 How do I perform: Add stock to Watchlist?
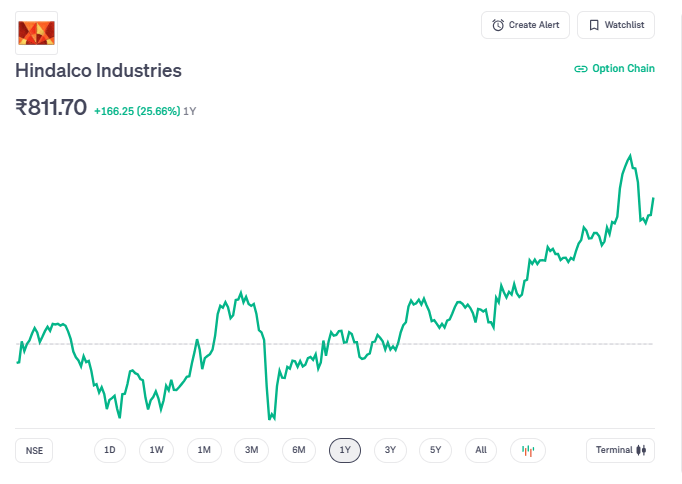coord(616,25)
